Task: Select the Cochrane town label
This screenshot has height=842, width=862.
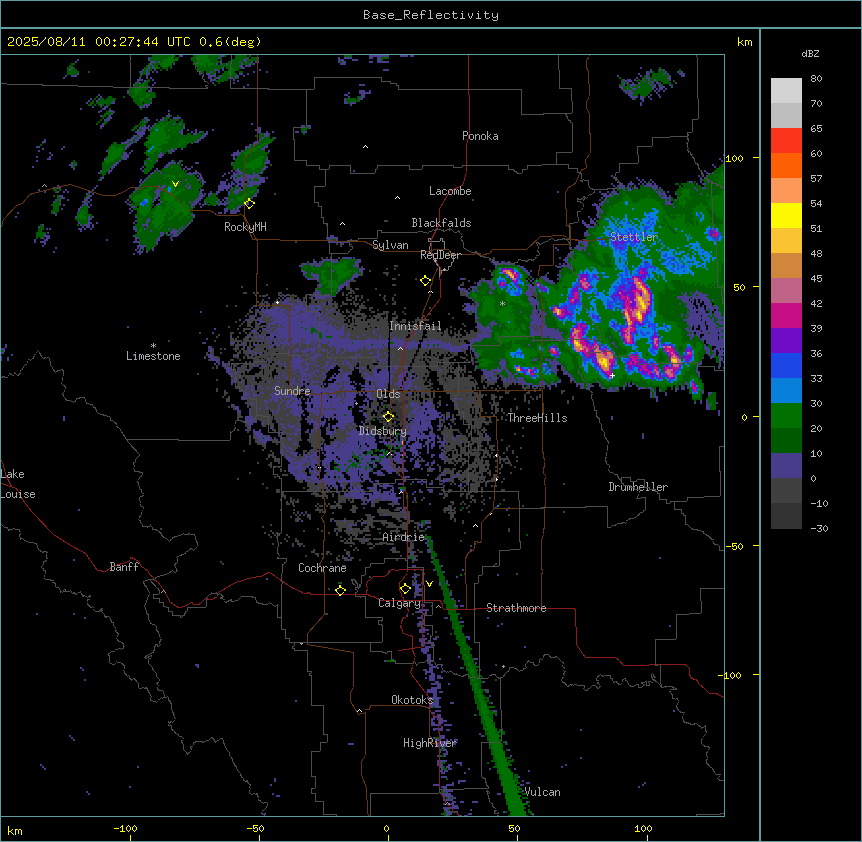Action: coord(322,568)
